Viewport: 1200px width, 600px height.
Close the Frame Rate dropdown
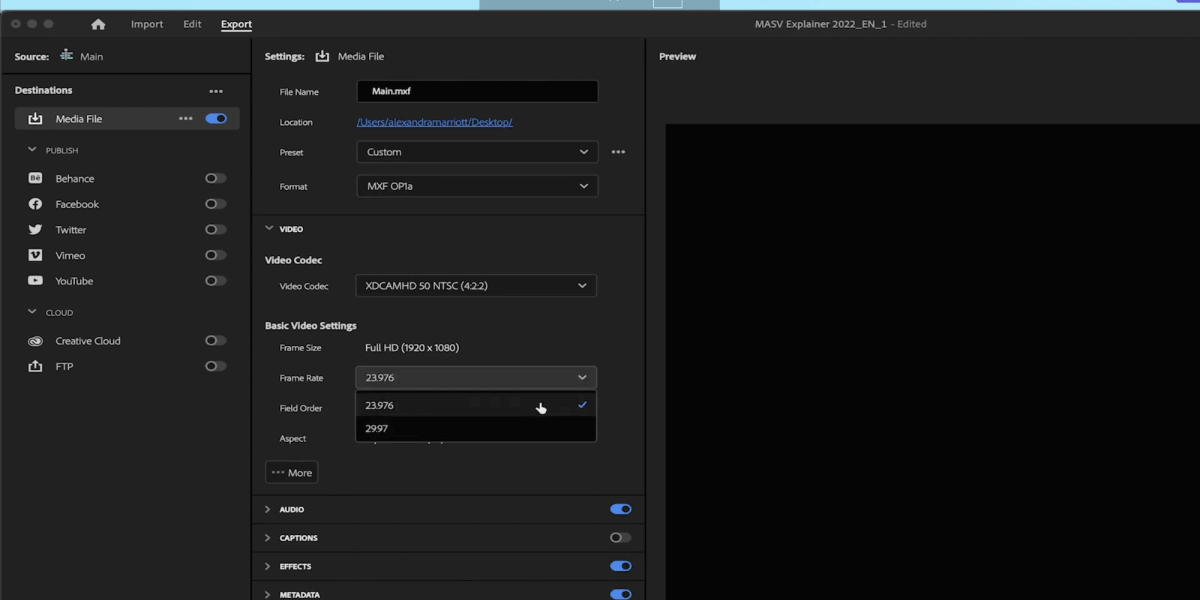click(476, 378)
